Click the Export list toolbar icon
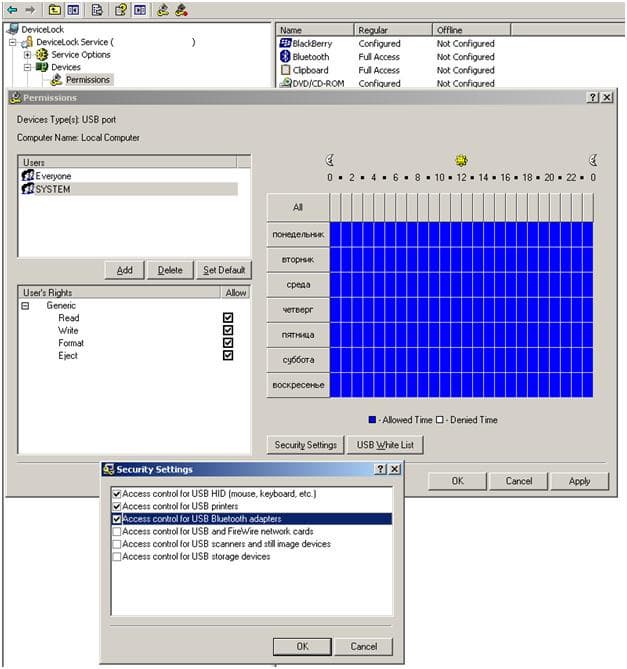The image size is (627, 669). (x=97, y=9)
